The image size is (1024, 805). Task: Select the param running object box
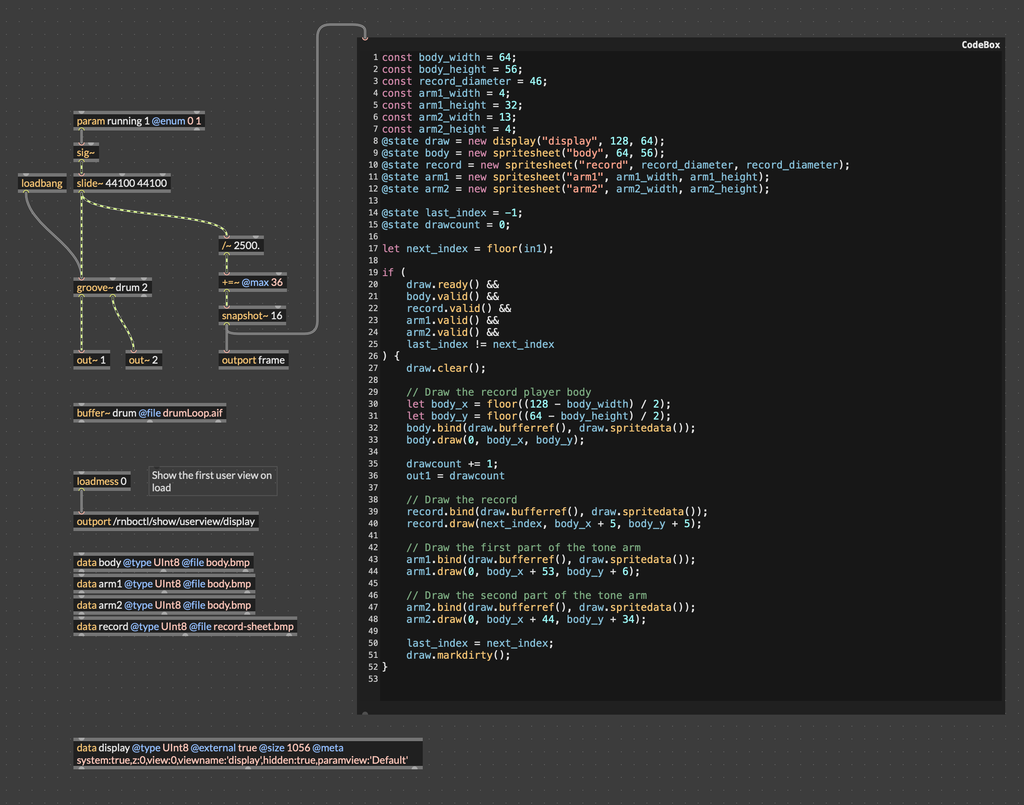(139, 121)
